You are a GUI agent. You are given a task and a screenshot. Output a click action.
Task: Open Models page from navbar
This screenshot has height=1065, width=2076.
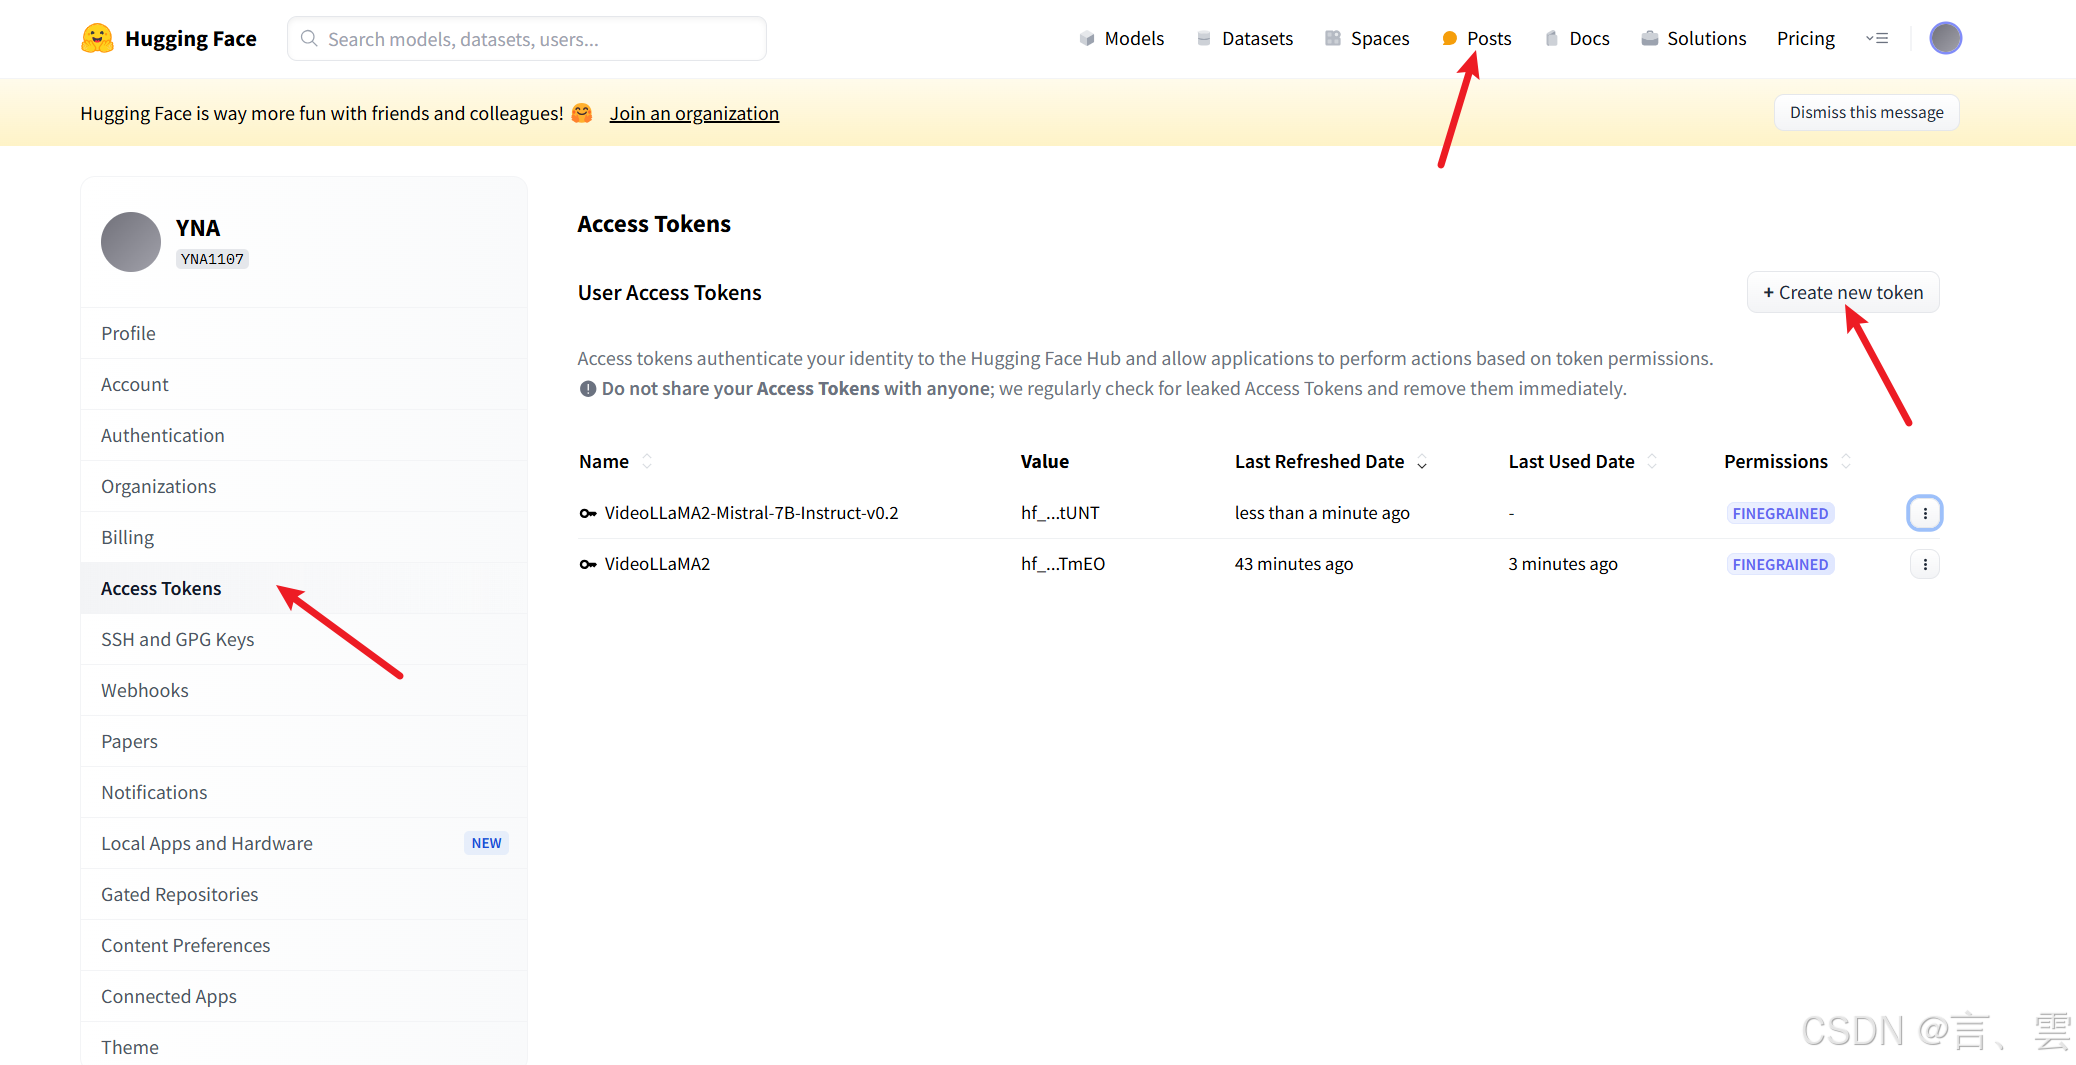coord(1134,38)
